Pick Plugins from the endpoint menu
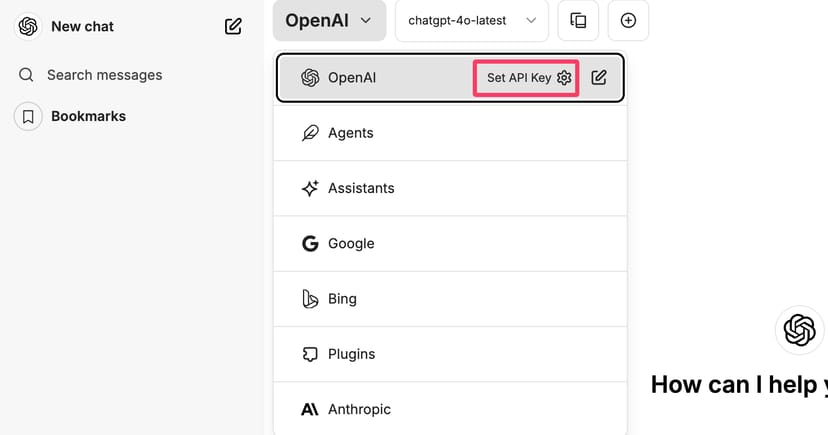Image resolution: width=828 pixels, height=435 pixels. pos(351,354)
